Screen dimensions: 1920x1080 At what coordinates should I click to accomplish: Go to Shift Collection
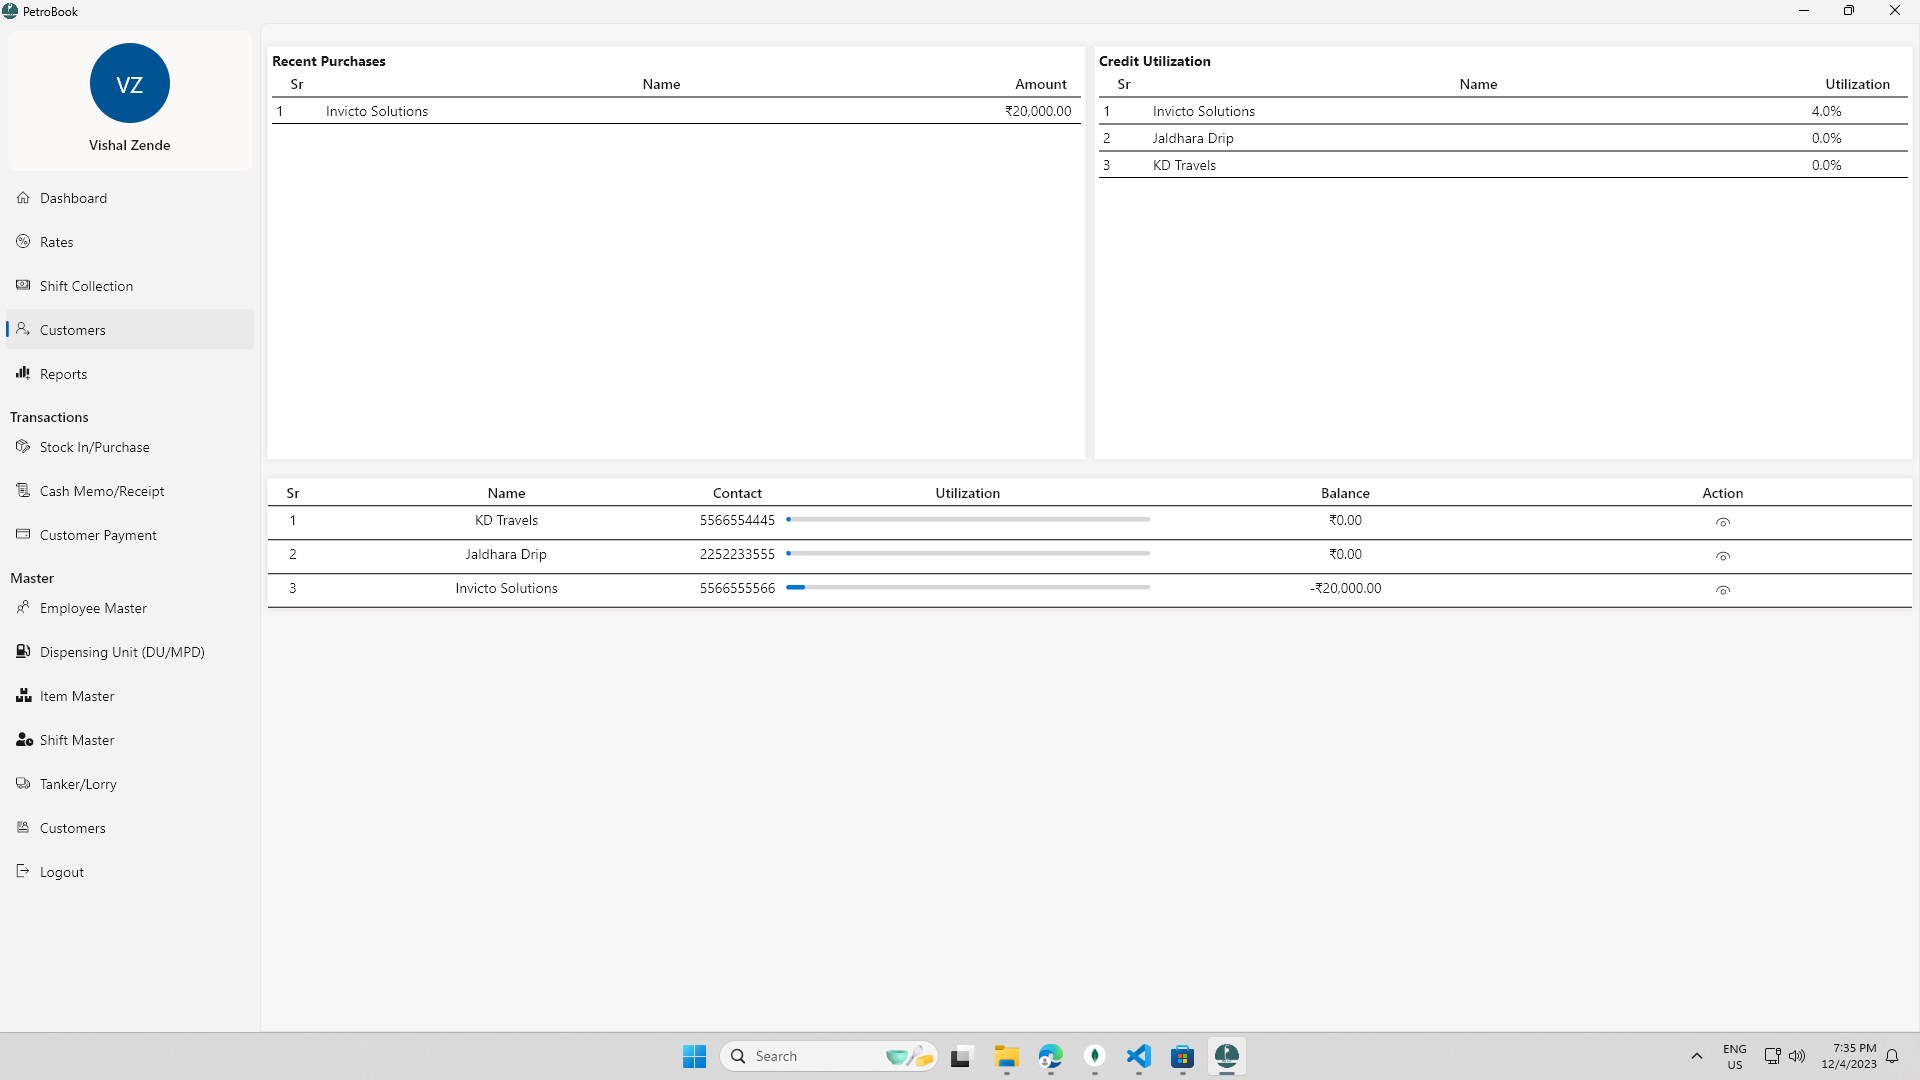[x=129, y=286]
